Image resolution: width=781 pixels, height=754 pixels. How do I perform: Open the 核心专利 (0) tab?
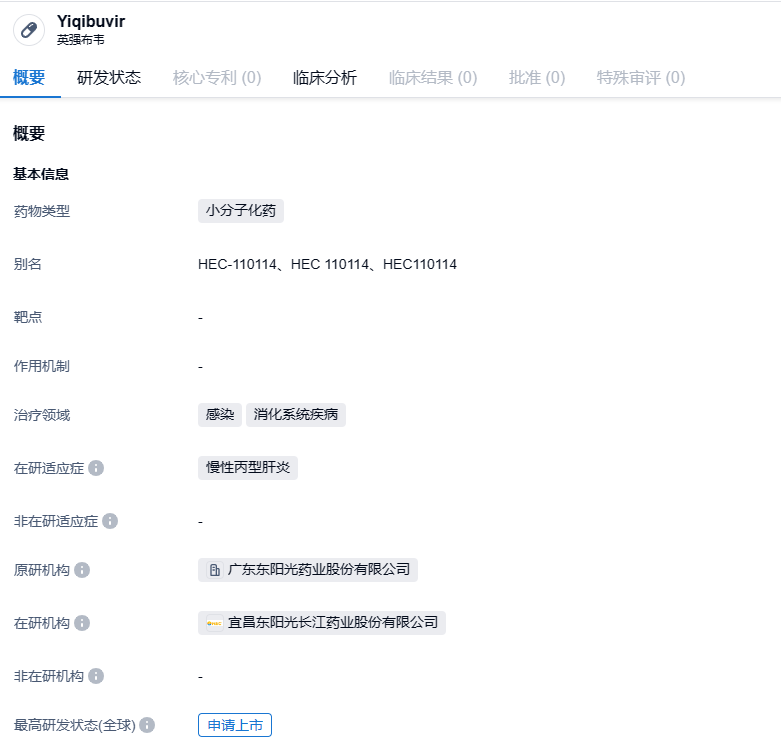click(217, 78)
